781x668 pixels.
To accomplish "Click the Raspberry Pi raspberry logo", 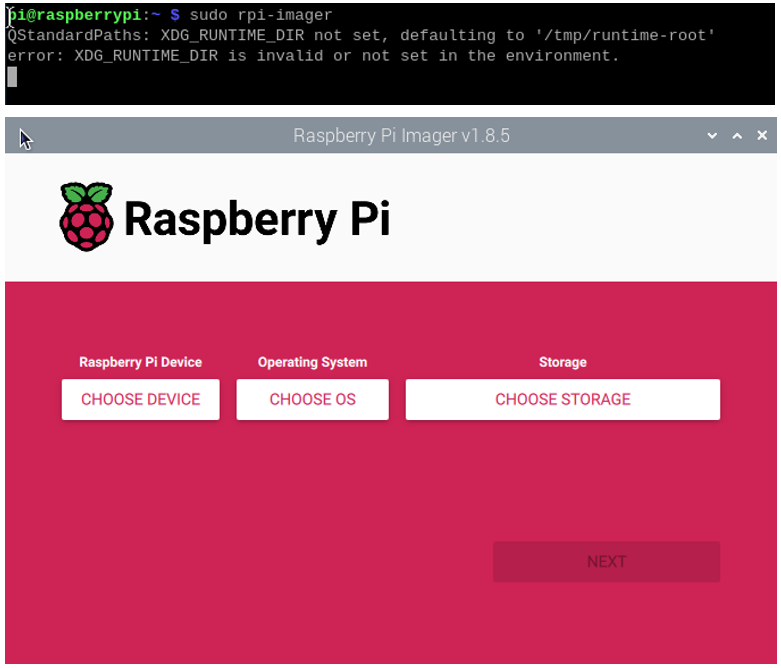I will 86,217.
